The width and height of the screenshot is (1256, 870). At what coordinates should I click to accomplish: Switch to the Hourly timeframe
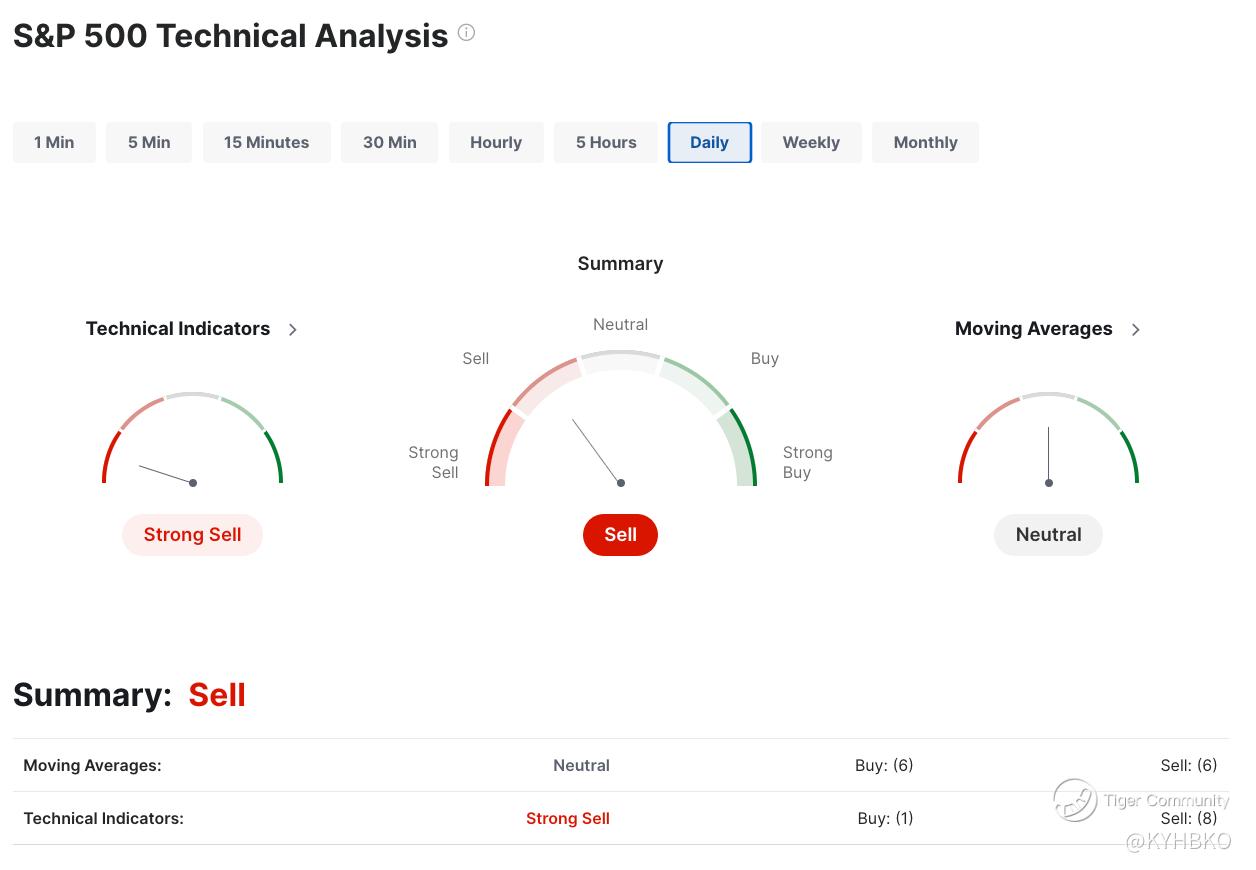(x=496, y=142)
